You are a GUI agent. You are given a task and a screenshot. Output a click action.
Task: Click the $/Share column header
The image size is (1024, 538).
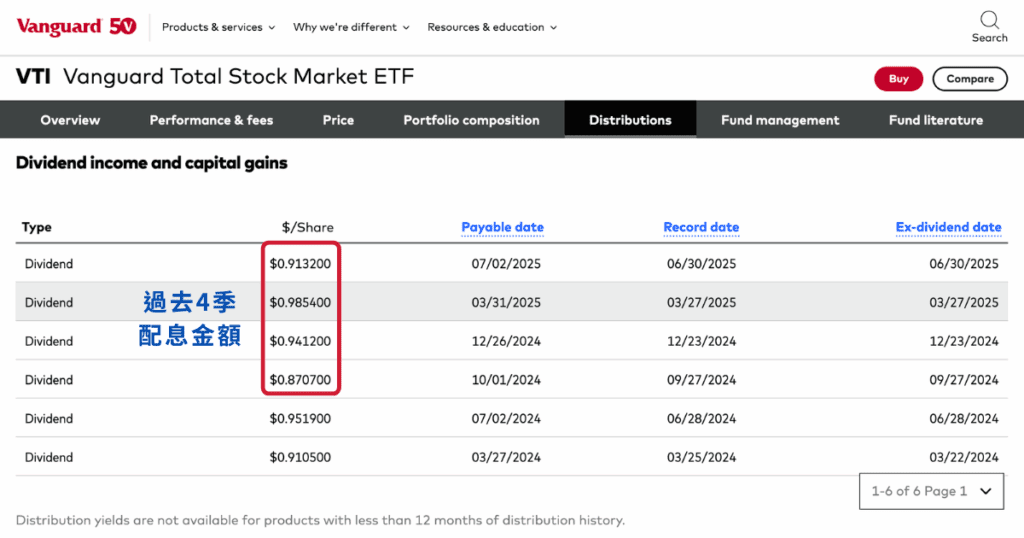click(308, 227)
